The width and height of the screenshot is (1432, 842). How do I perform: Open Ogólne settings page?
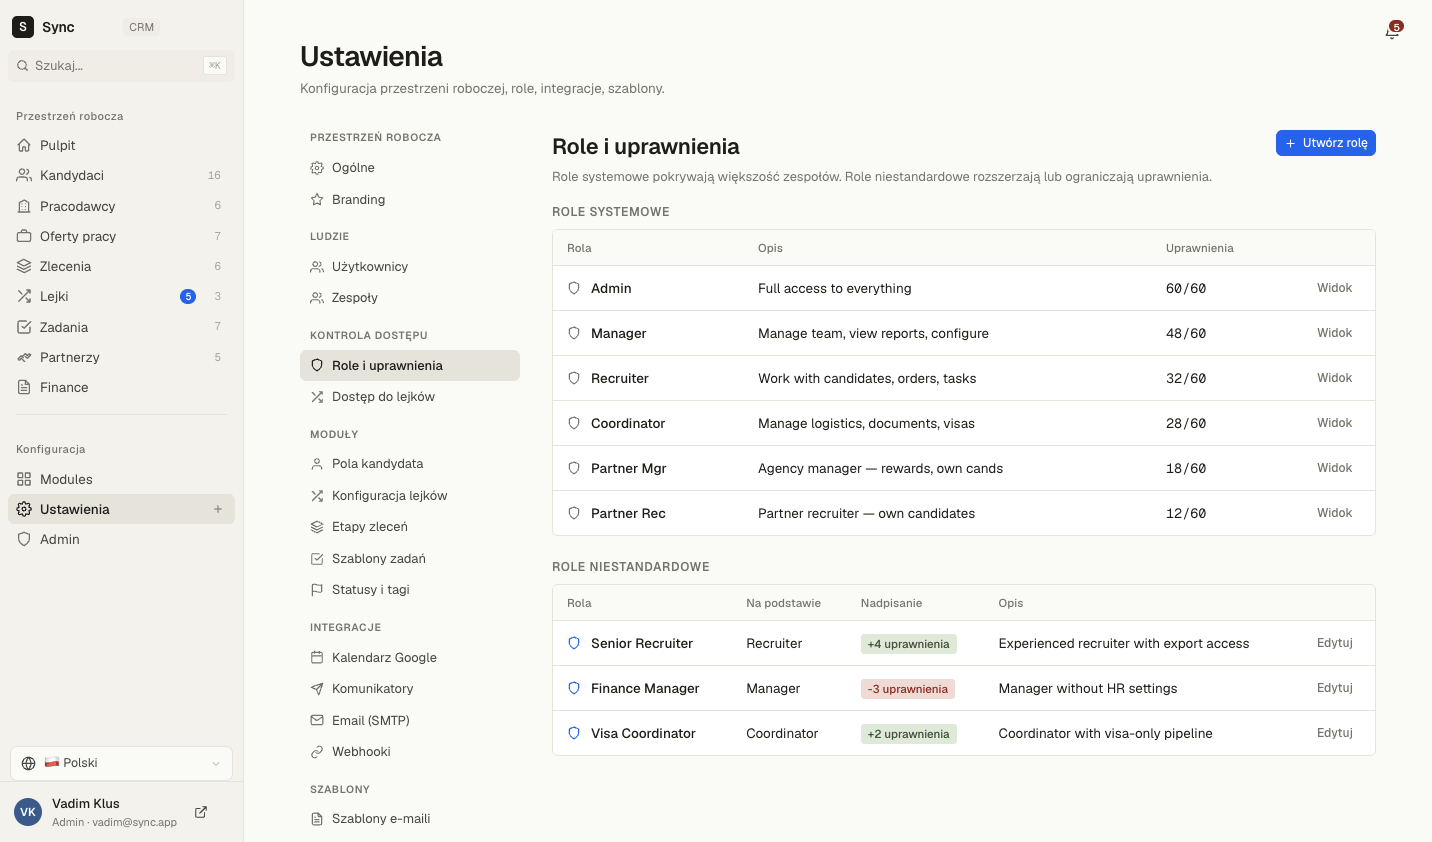click(410, 168)
